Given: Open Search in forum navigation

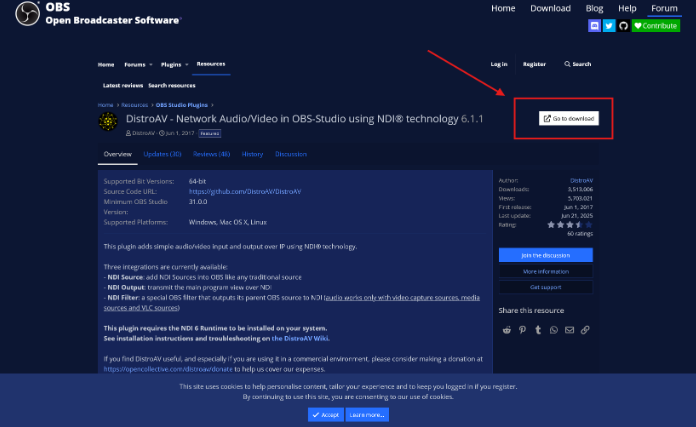Looking at the screenshot, I should (x=577, y=64).
